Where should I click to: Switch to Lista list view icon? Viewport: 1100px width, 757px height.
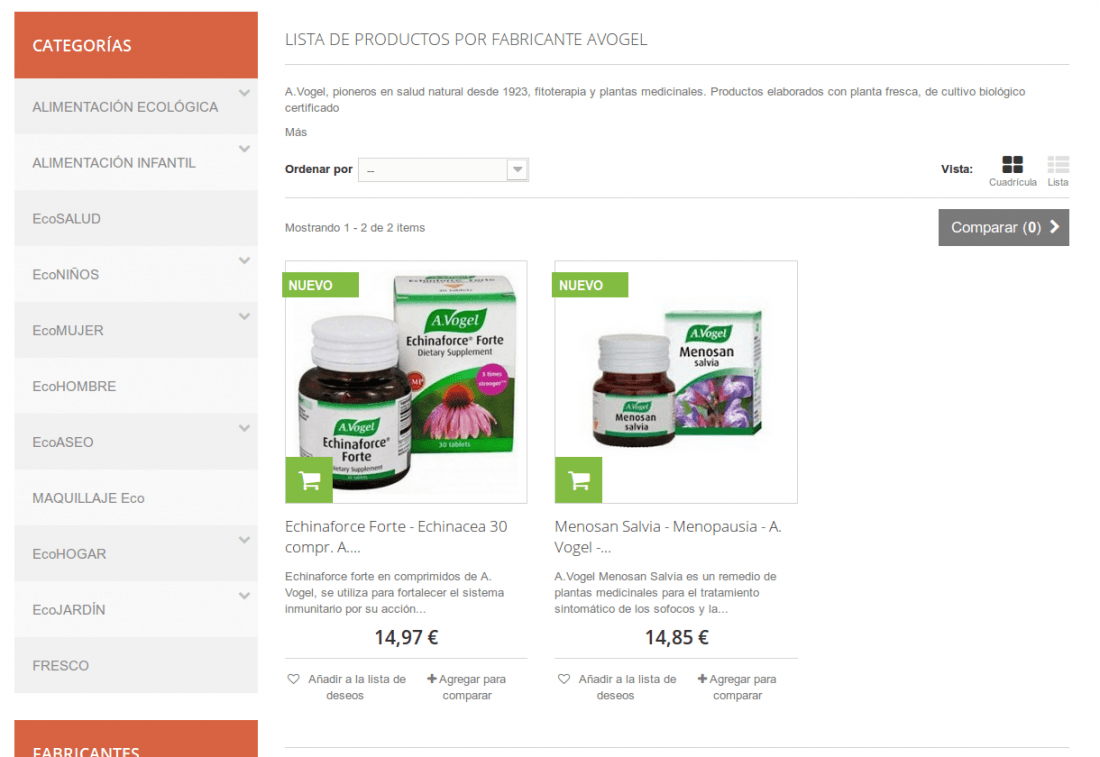click(x=1058, y=165)
